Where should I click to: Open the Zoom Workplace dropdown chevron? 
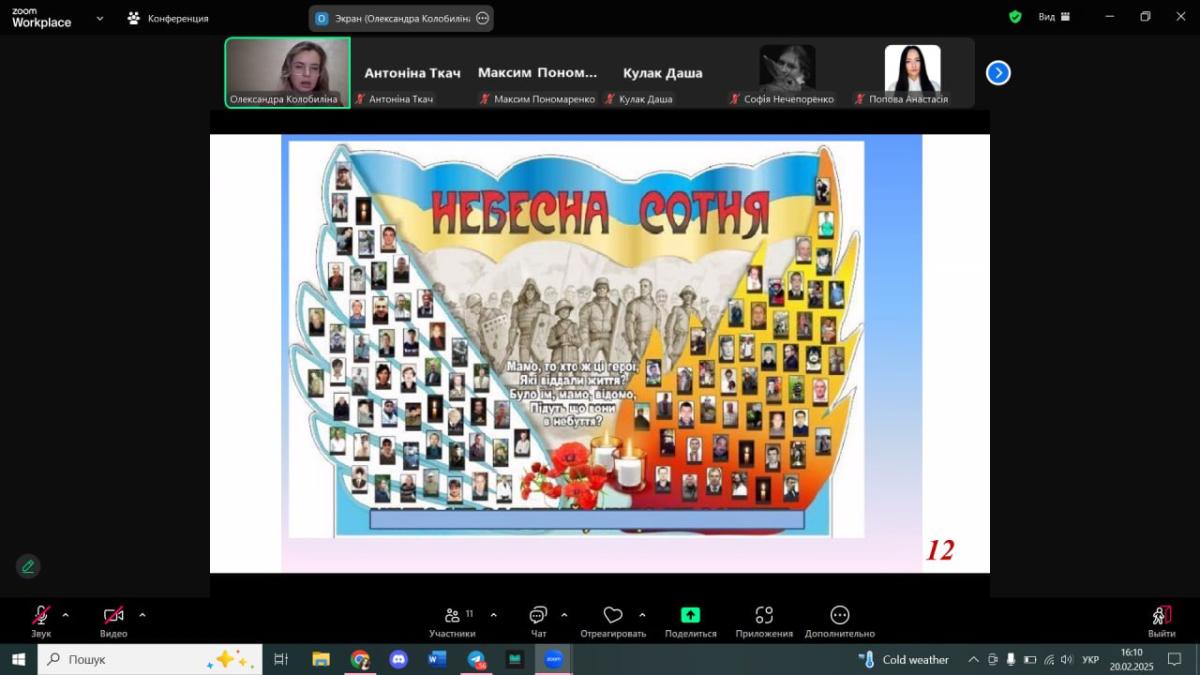(x=100, y=18)
